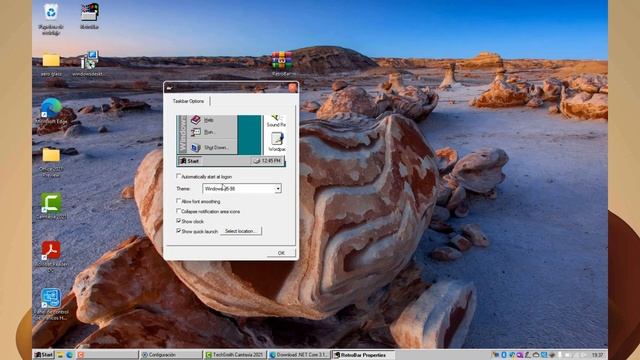Launch Adobe Reader DC from the desktop

click(x=51, y=256)
